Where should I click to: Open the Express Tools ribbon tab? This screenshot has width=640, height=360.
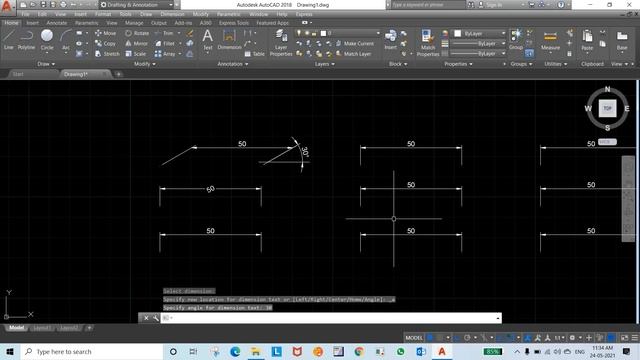[234, 23]
